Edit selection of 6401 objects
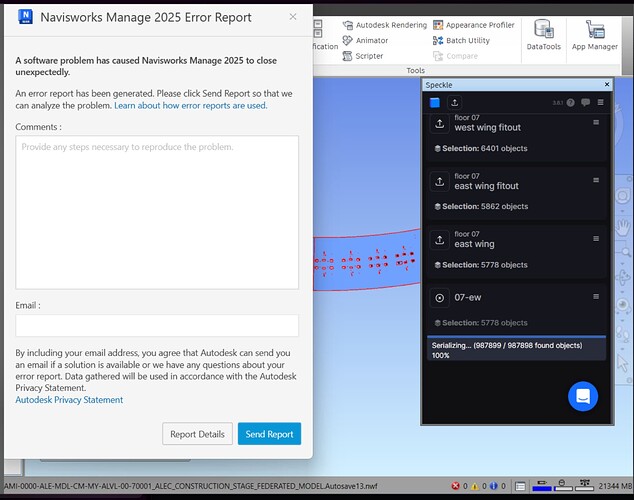634x500 pixels. (x=481, y=148)
